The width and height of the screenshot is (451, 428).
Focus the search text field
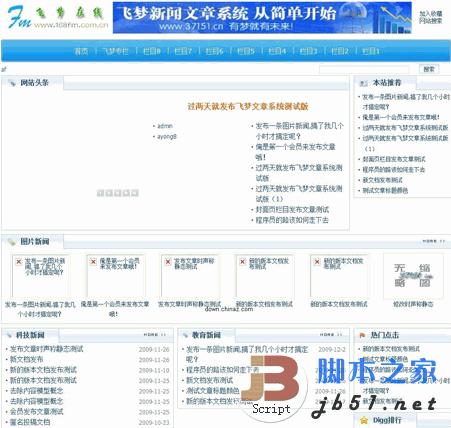pyautogui.click(x=364, y=69)
